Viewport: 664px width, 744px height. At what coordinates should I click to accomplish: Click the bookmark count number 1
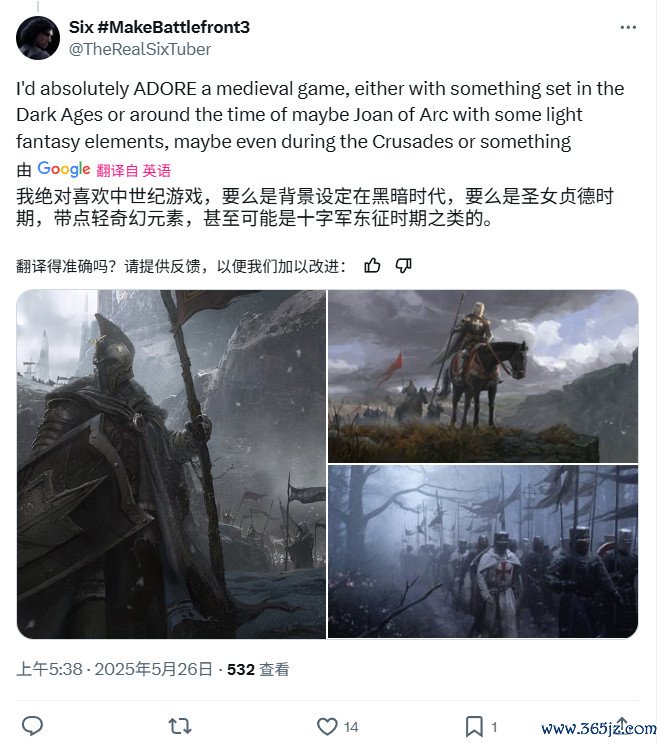[x=494, y=727]
